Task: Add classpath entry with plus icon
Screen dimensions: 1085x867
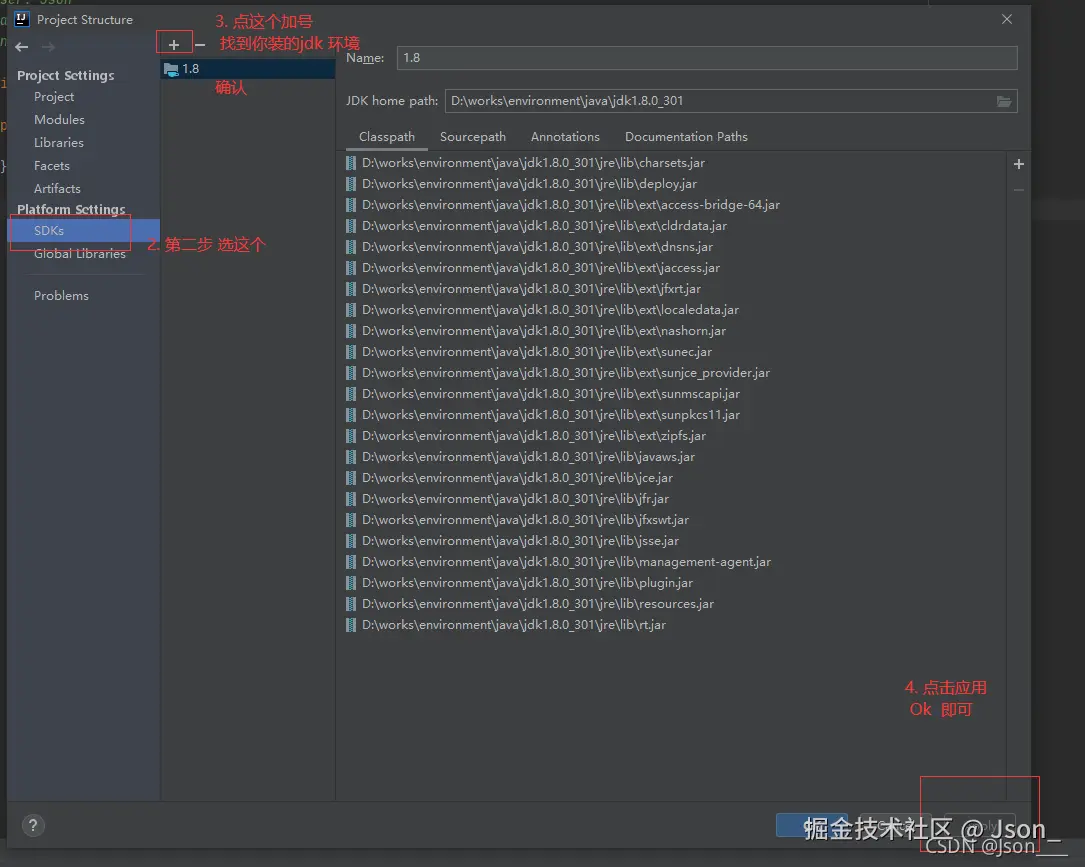Action: point(1019,164)
